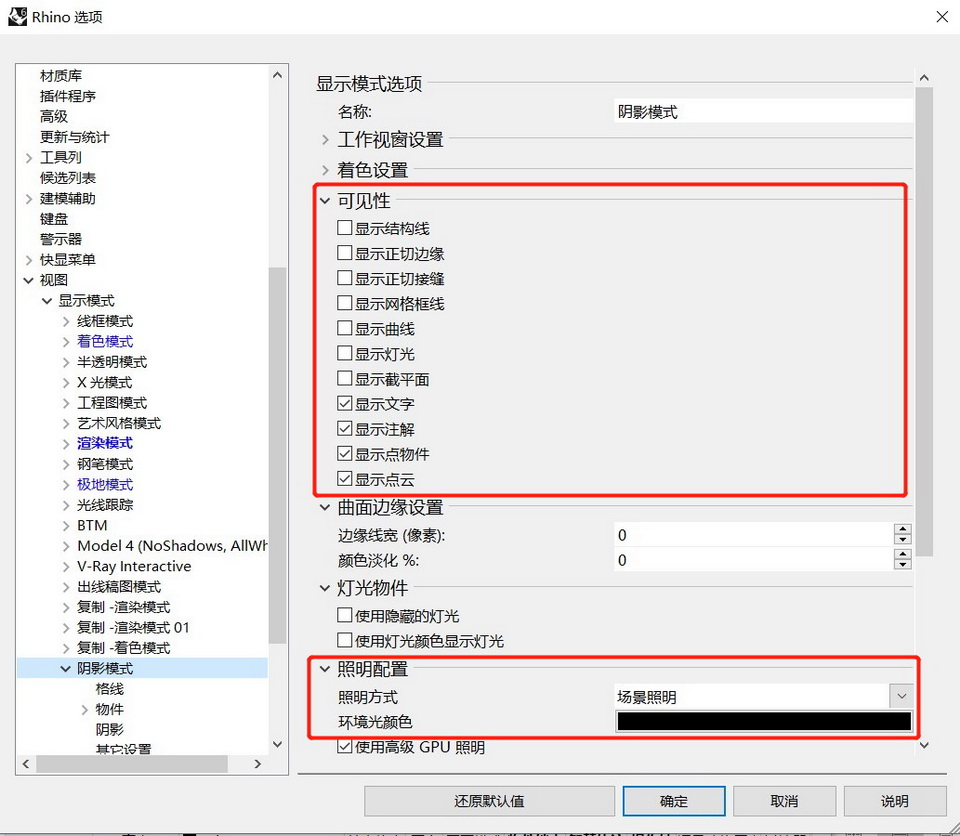960x836 pixels.
Task: Decrease the 颜色淡化 % value with down arrow
Action: point(903,566)
